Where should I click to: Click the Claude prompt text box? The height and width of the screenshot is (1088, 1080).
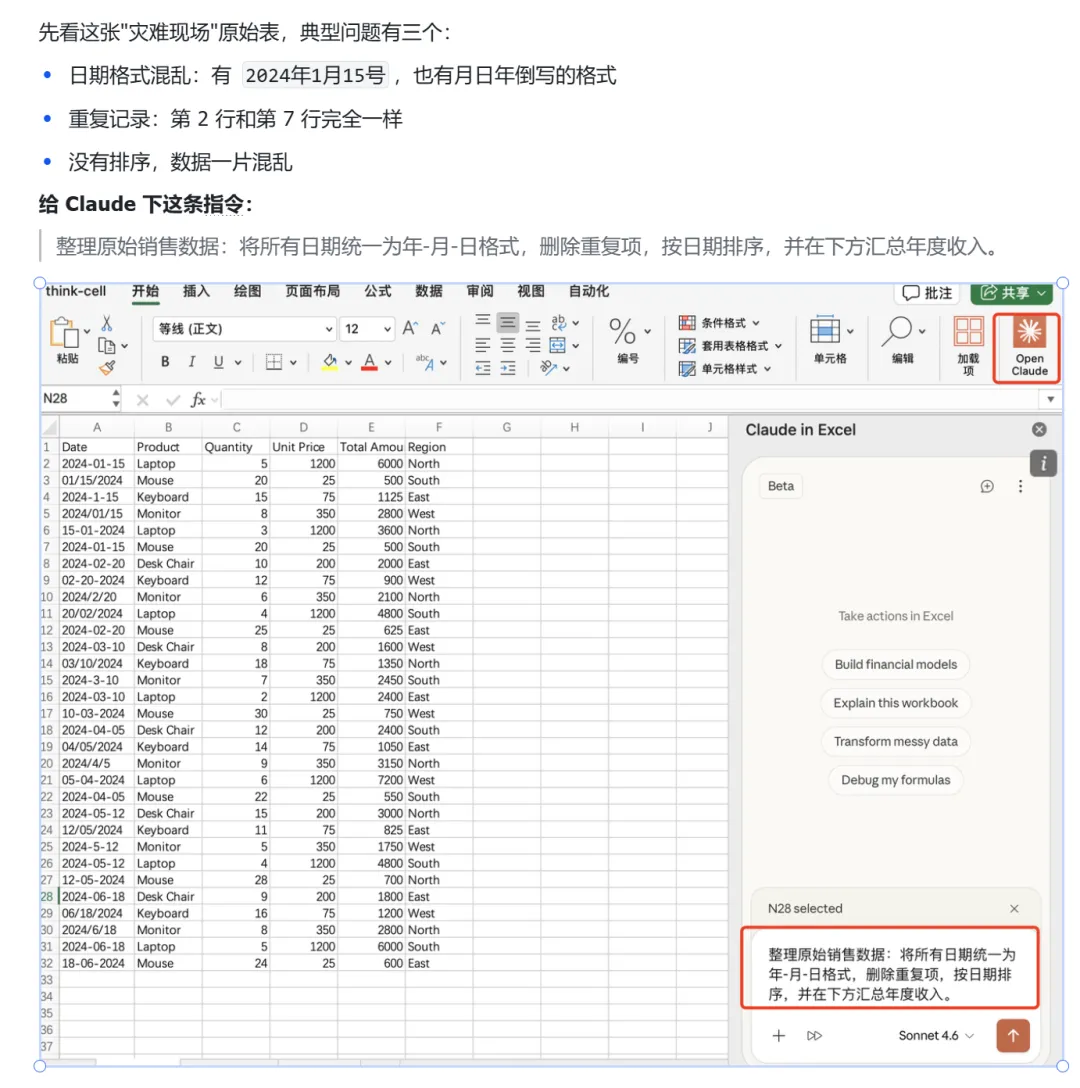coord(890,974)
